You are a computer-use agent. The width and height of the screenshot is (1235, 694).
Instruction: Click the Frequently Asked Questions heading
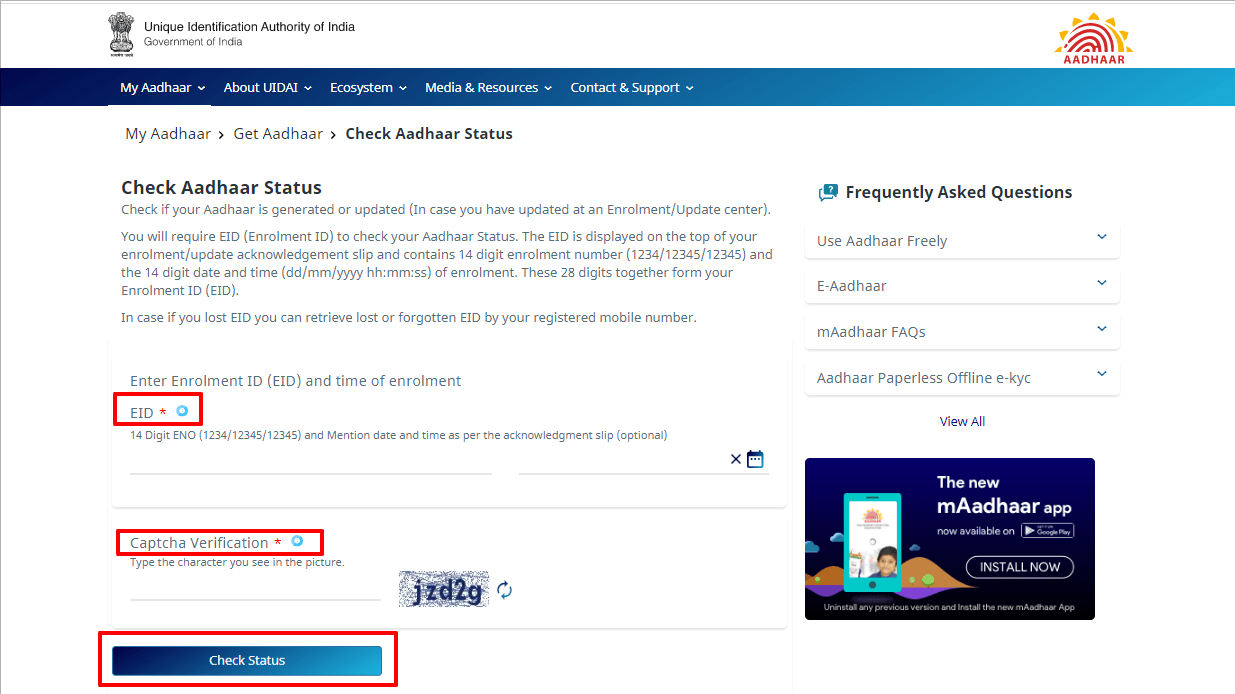pyautogui.click(x=958, y=192)
